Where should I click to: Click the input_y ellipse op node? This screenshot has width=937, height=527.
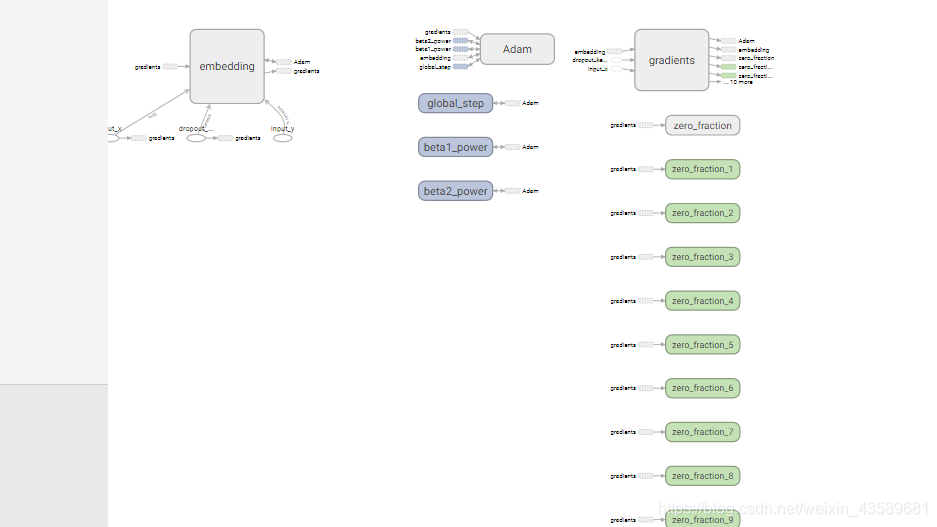pyautogui.click(x=283, y=138)
